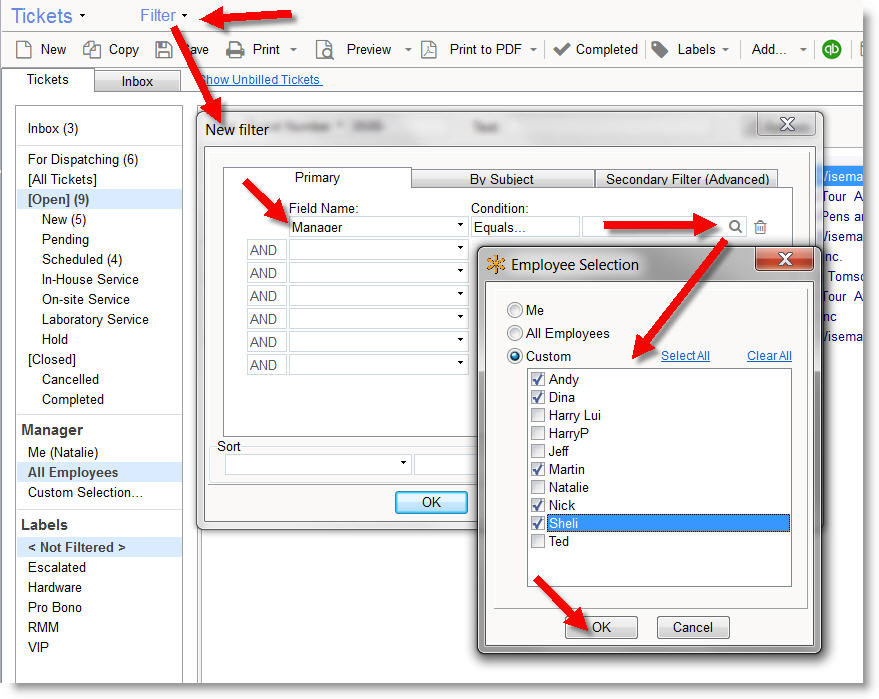This screenshot has height=699, width=879.
Task: Switch to the By Subject tab
Action: tap(501, 179)
